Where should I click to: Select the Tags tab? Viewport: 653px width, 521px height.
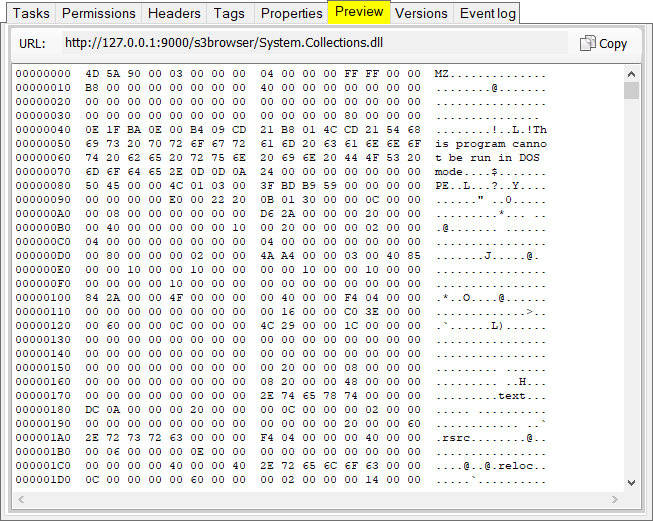(x=229, y=14)
